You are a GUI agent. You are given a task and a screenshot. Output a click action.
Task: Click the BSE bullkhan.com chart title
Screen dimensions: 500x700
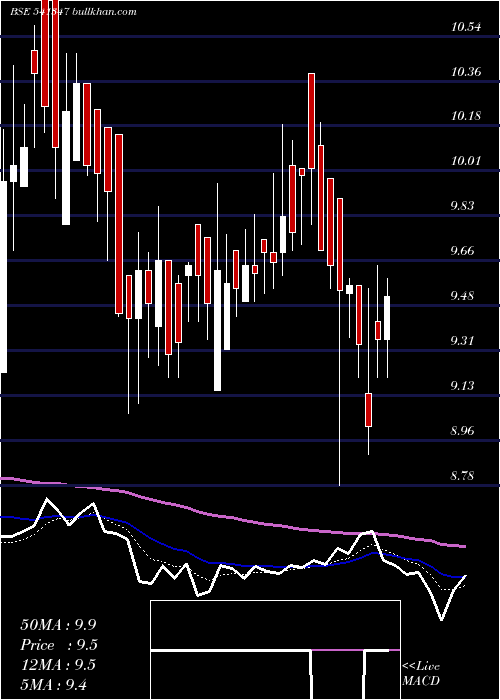pos(74,12)
